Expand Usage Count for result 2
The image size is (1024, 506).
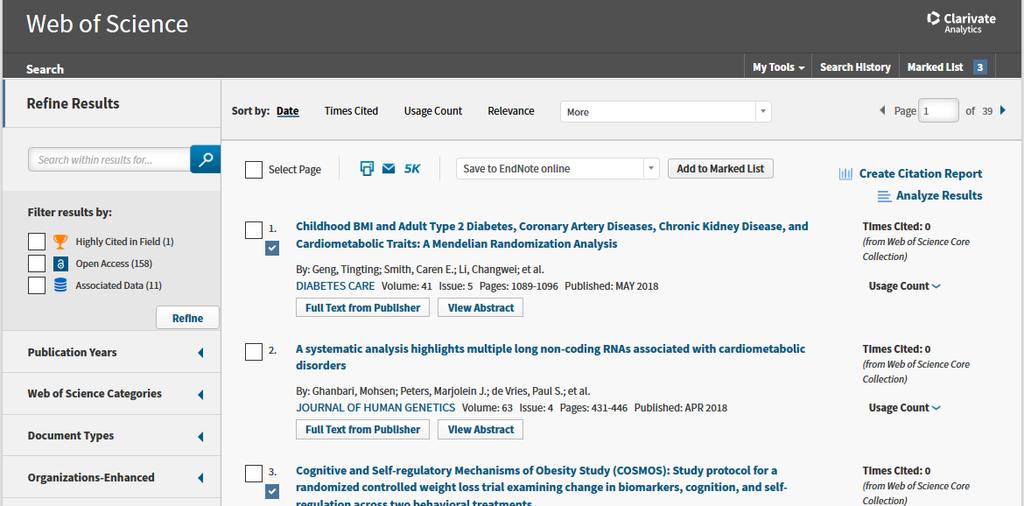coord(904,407)
